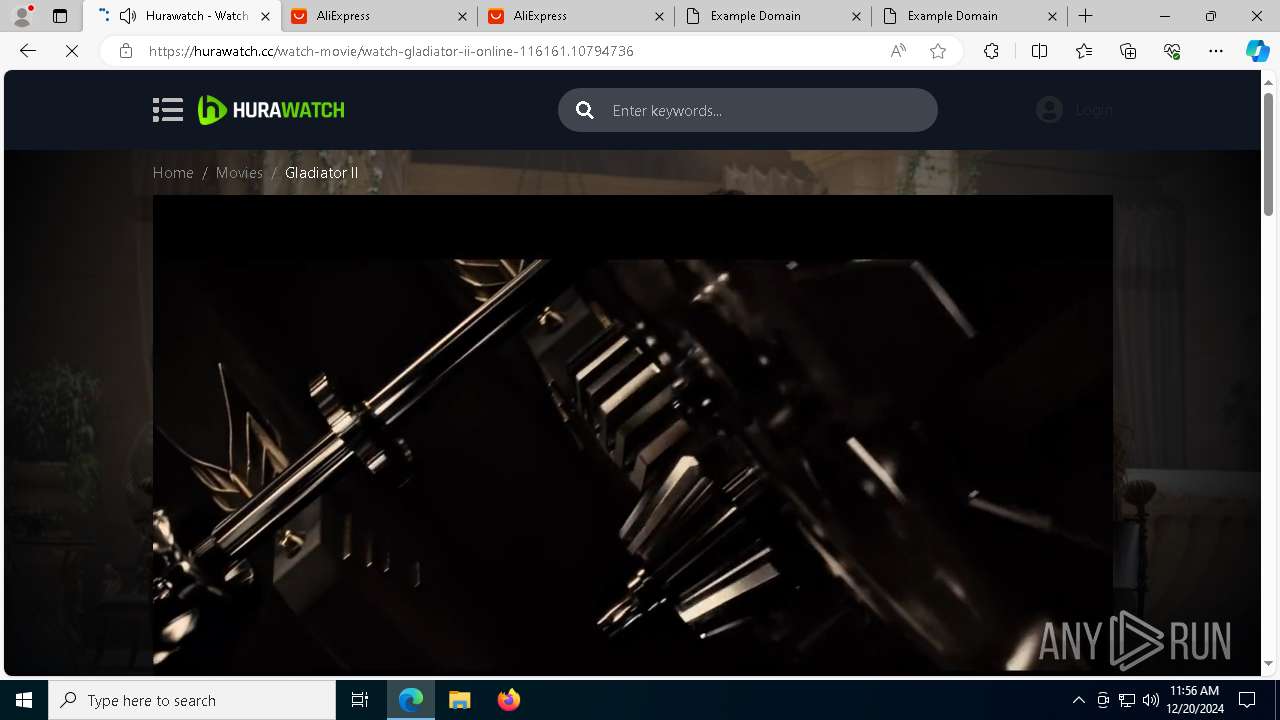This screenshot has width=1280, height=720.
Task: Click the taskbar search box
Action: [192, 700]
